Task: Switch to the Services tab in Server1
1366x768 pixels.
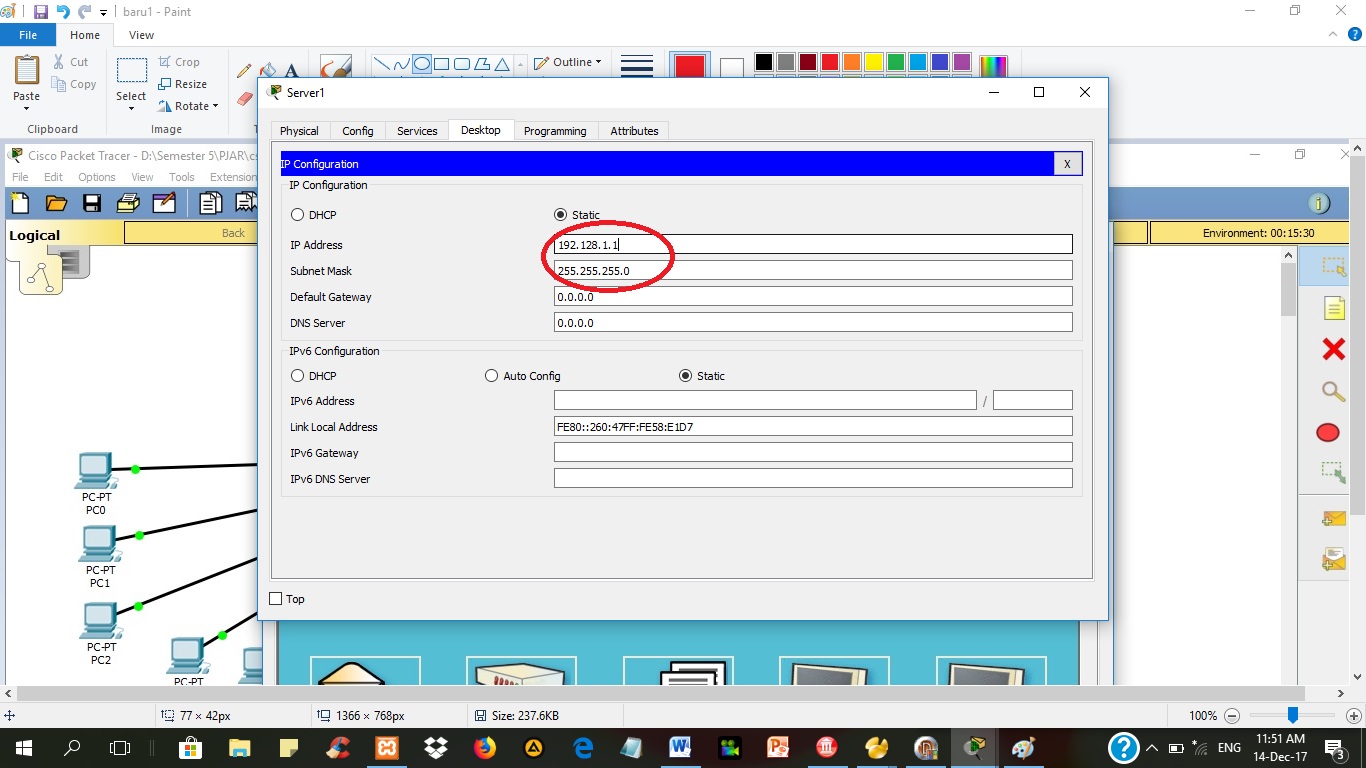Action: (x=416, y=130)
